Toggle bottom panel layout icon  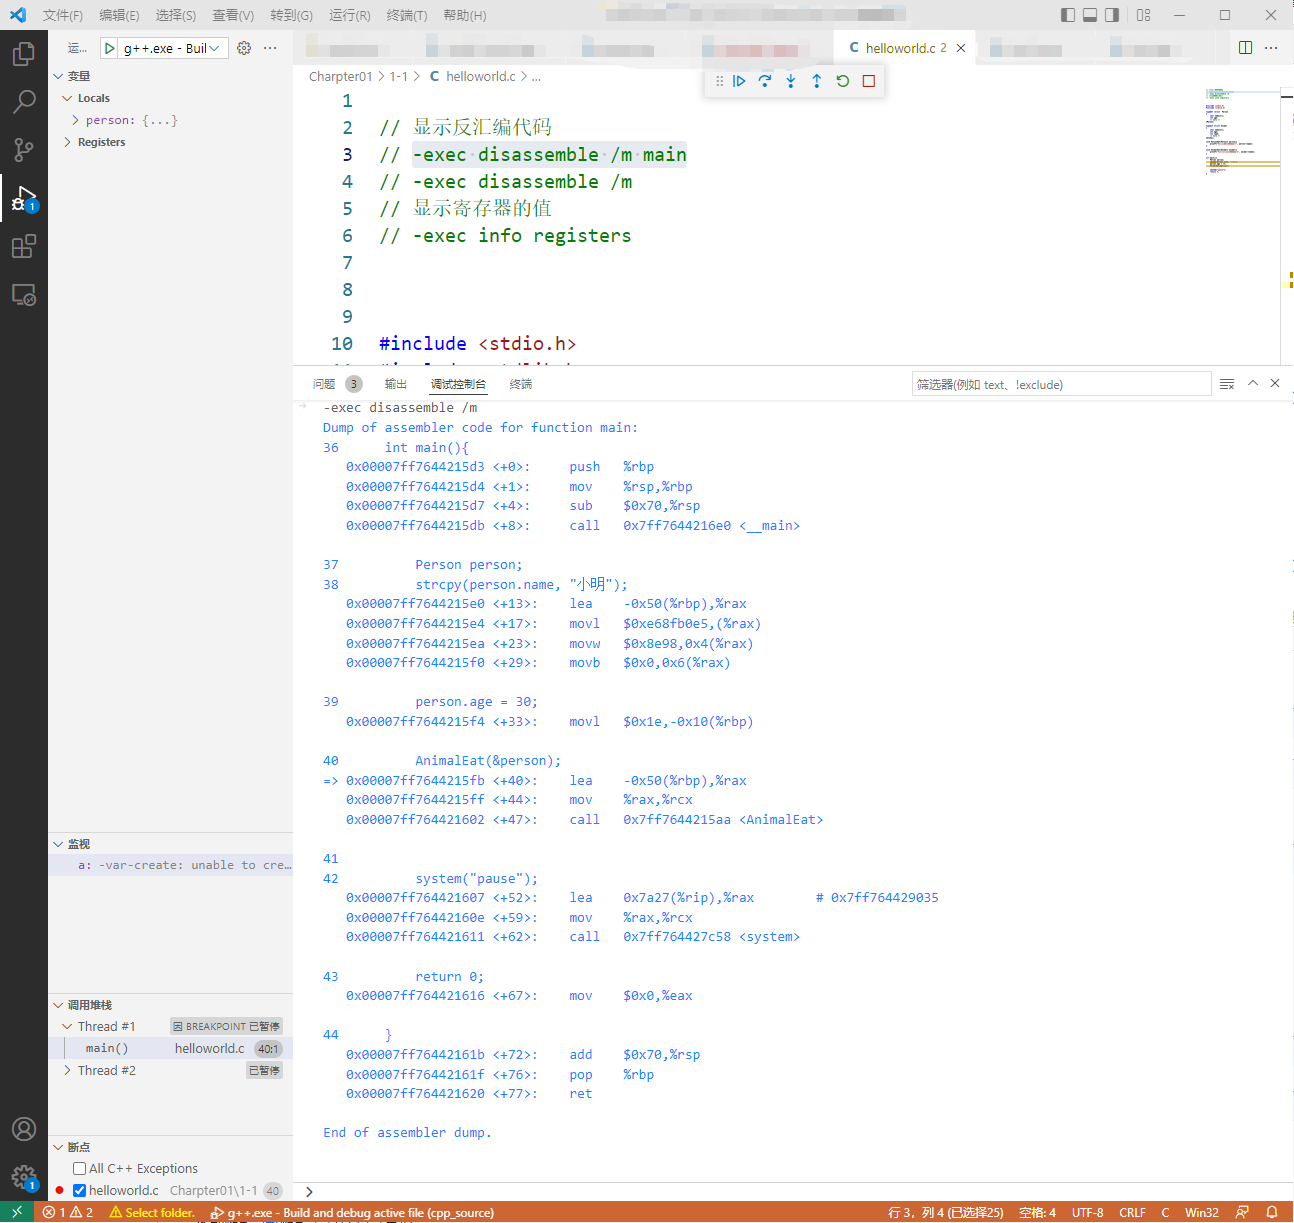pyautogui.click(x=1090, y=15)
